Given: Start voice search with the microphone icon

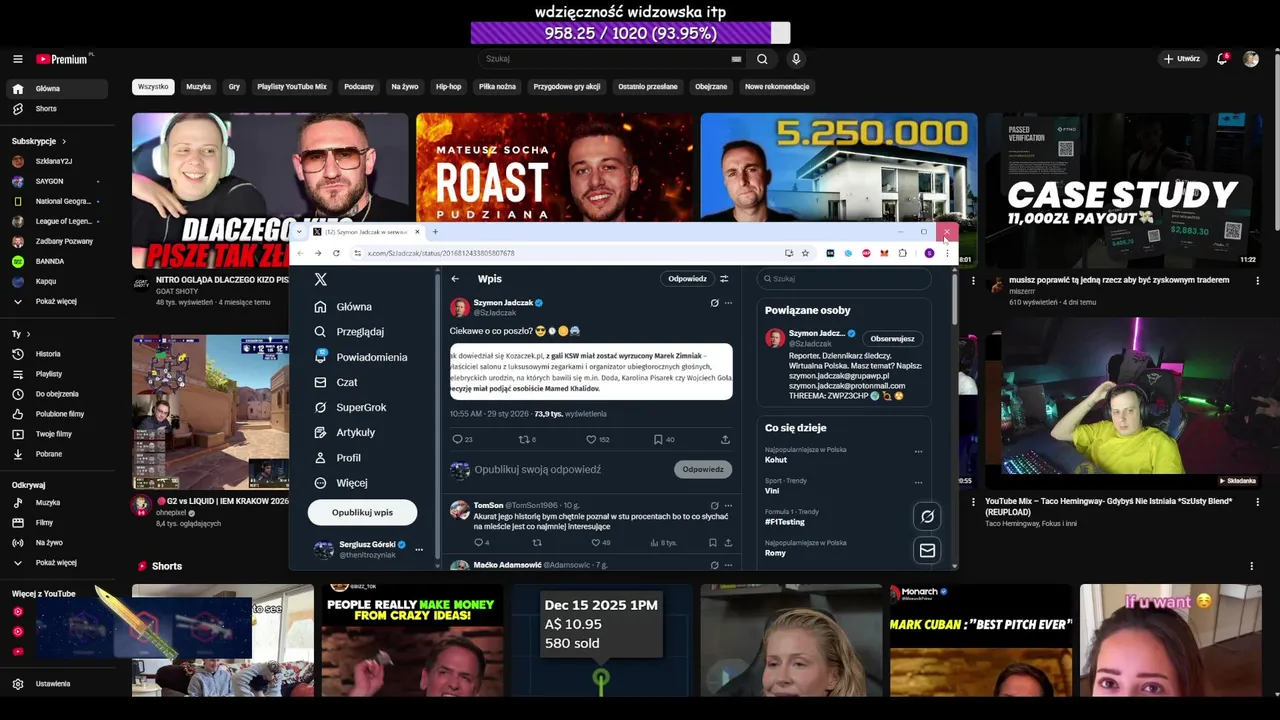Looking at the screenshot, I should tap(796, 59).
